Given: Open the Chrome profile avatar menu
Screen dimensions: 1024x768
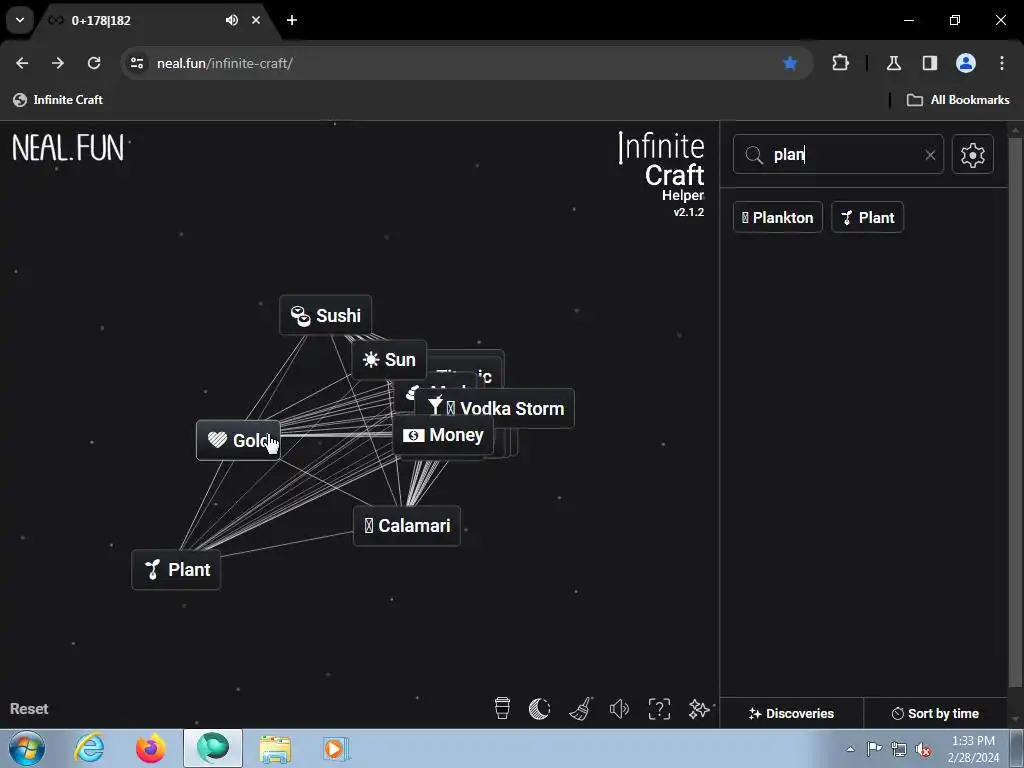Looking at the screenshot, I should [x=966, y=63].
